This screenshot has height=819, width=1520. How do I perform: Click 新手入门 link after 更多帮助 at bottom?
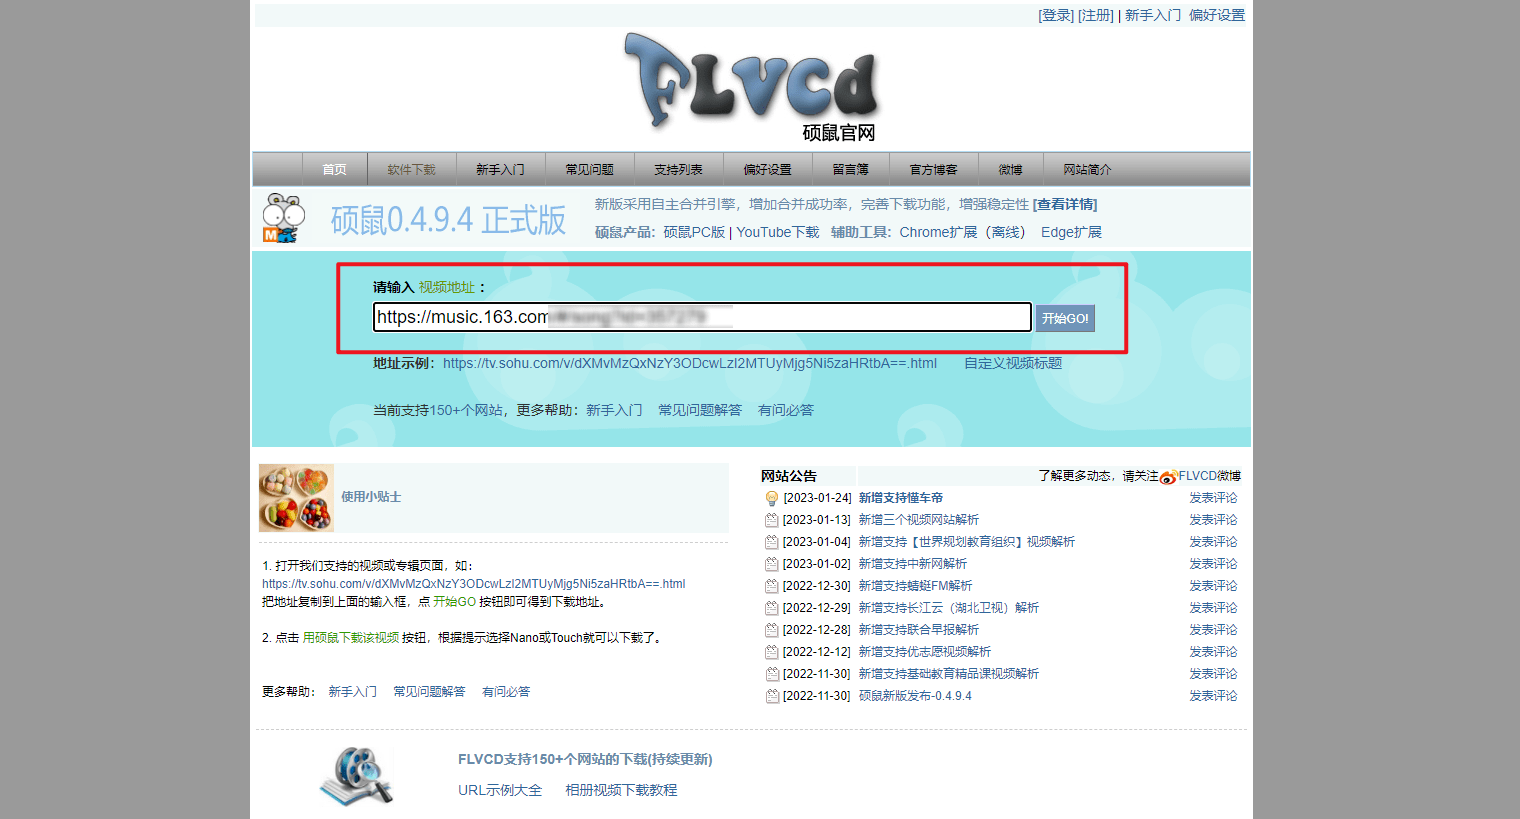pyautogui.click(x=353, y=692)
